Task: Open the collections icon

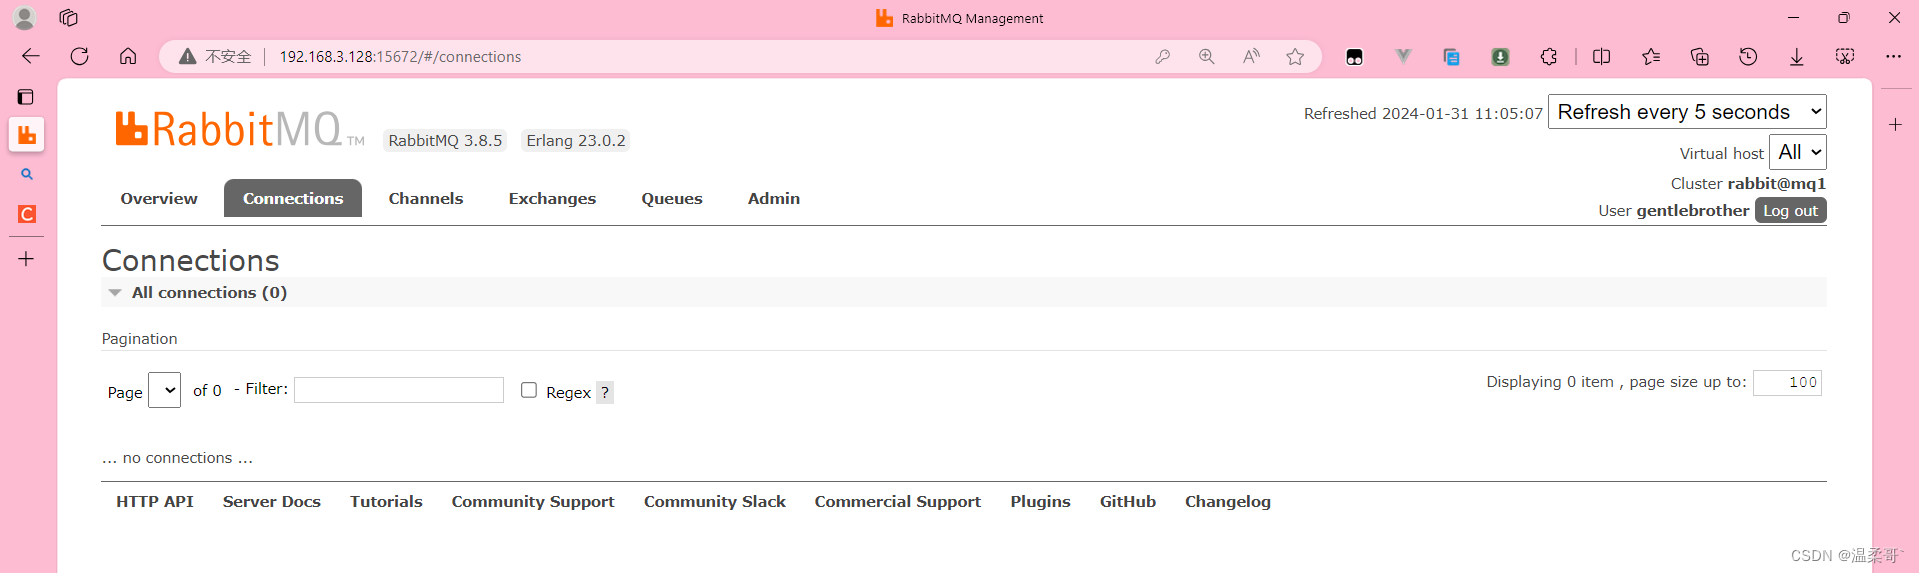Action: 1699,57
